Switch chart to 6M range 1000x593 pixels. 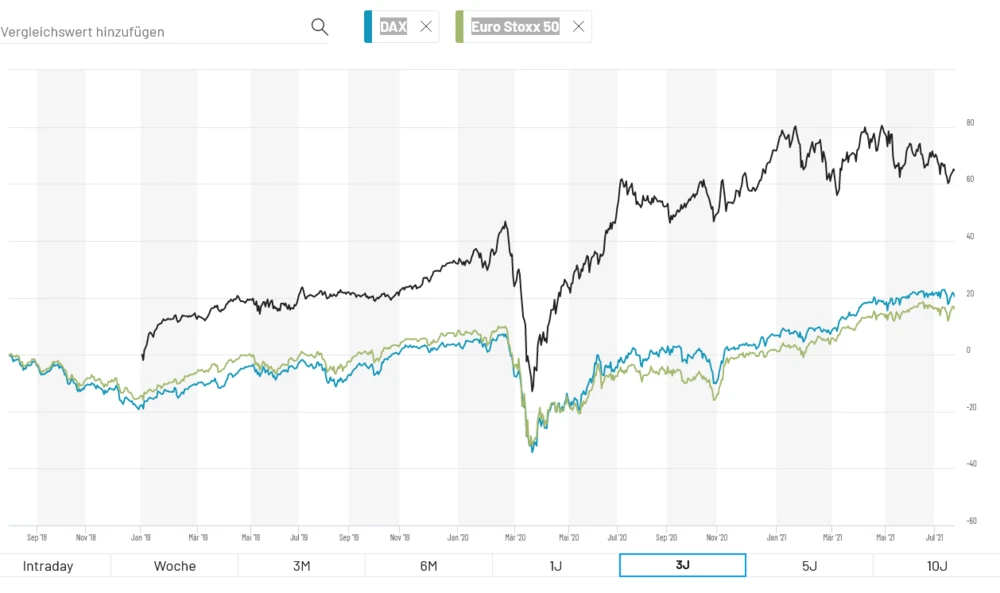[429, 566]
